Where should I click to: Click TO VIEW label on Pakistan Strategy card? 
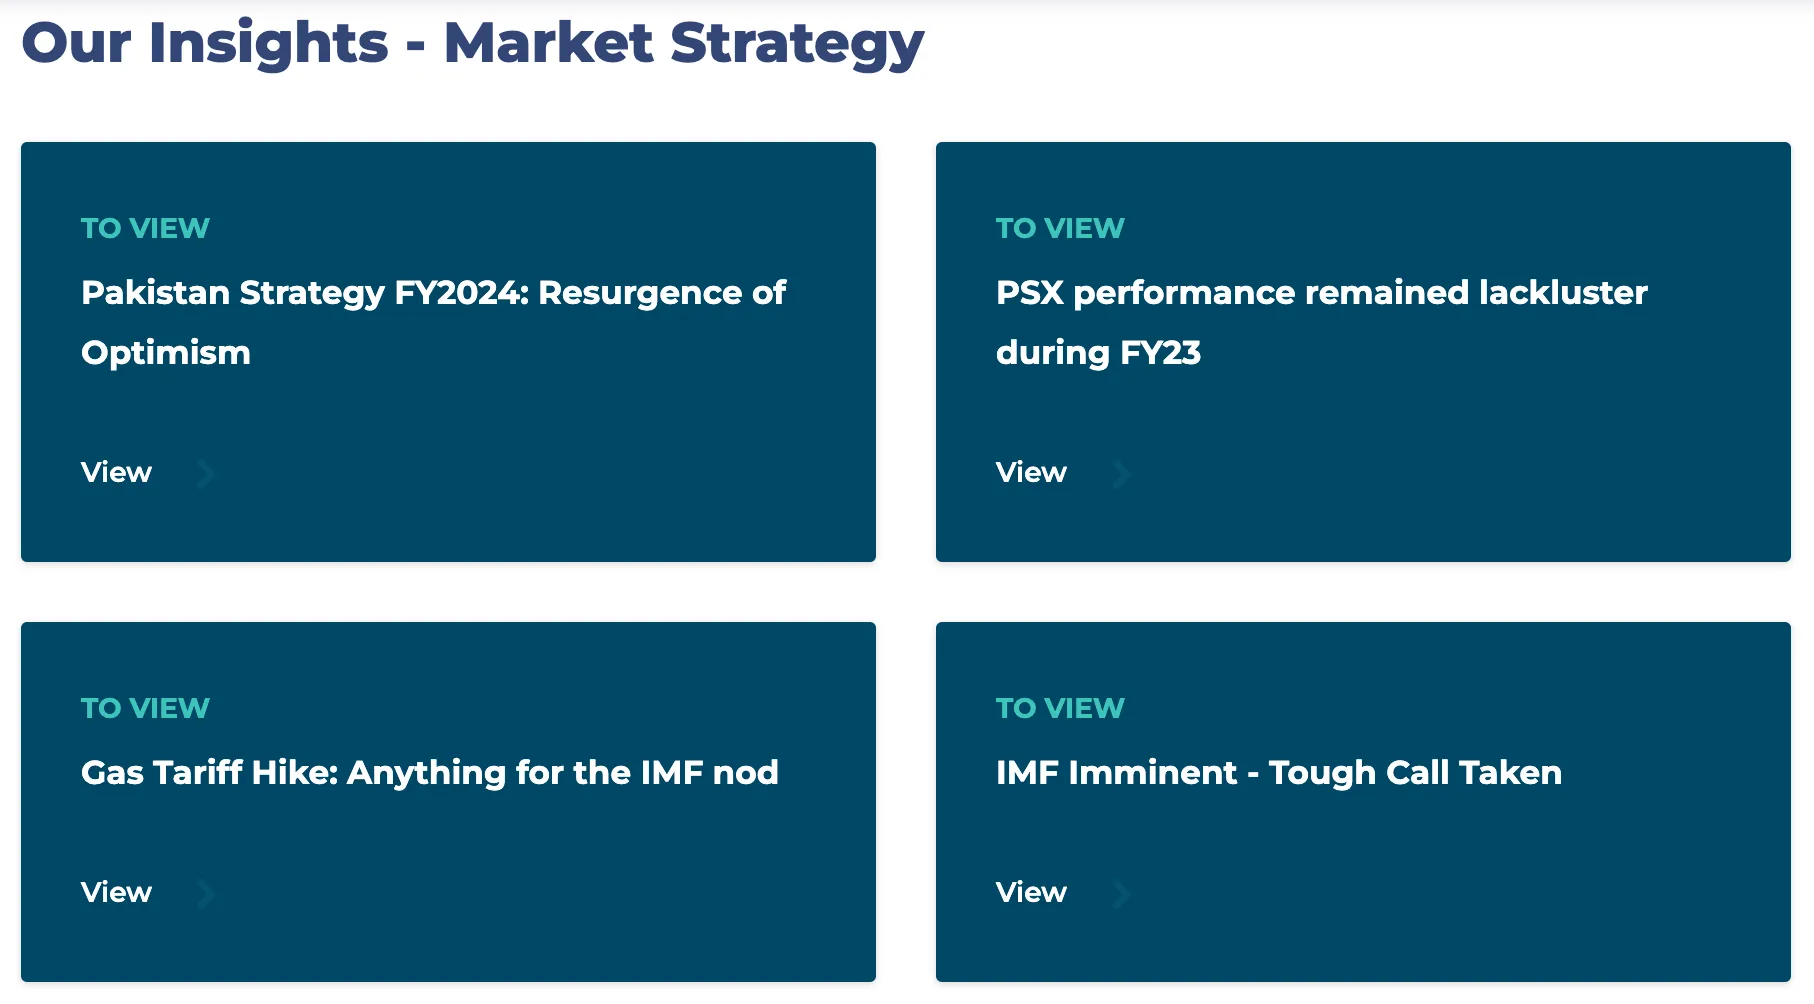(145, 228)
